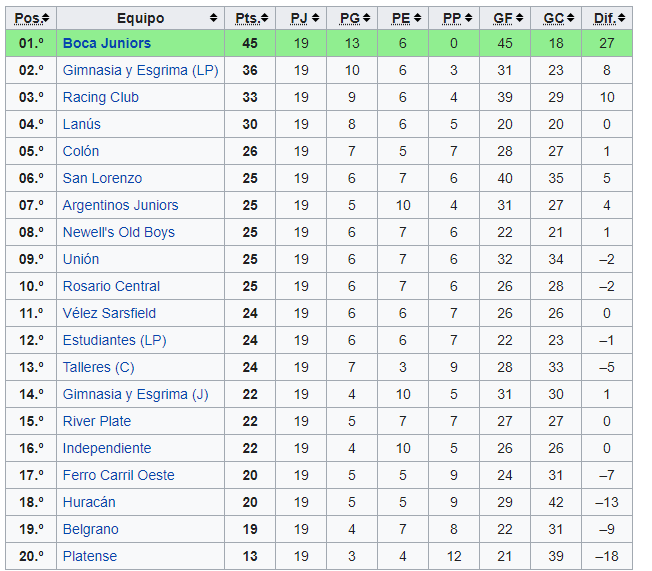Sort by PP using its arrows
Viewport: 652px width, 571px height.
pyautogui.click(x=469, y=18)
